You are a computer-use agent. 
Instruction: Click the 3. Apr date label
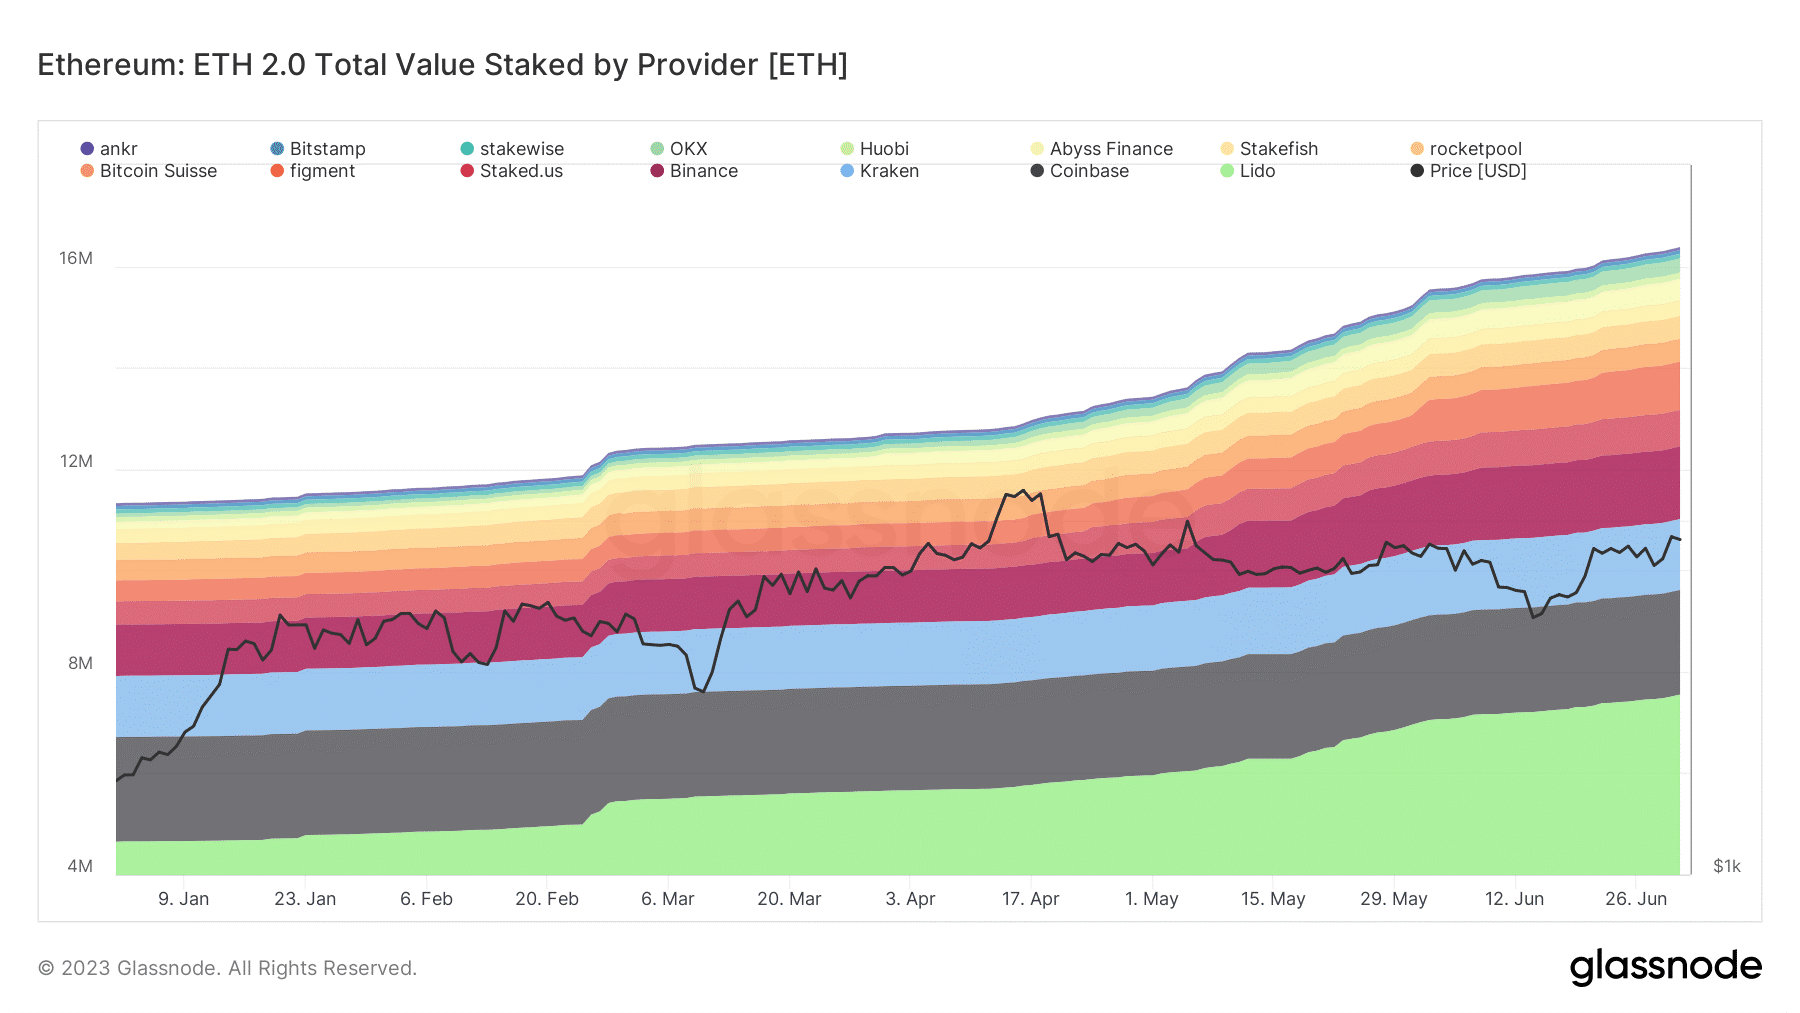(x=911, y=899)
